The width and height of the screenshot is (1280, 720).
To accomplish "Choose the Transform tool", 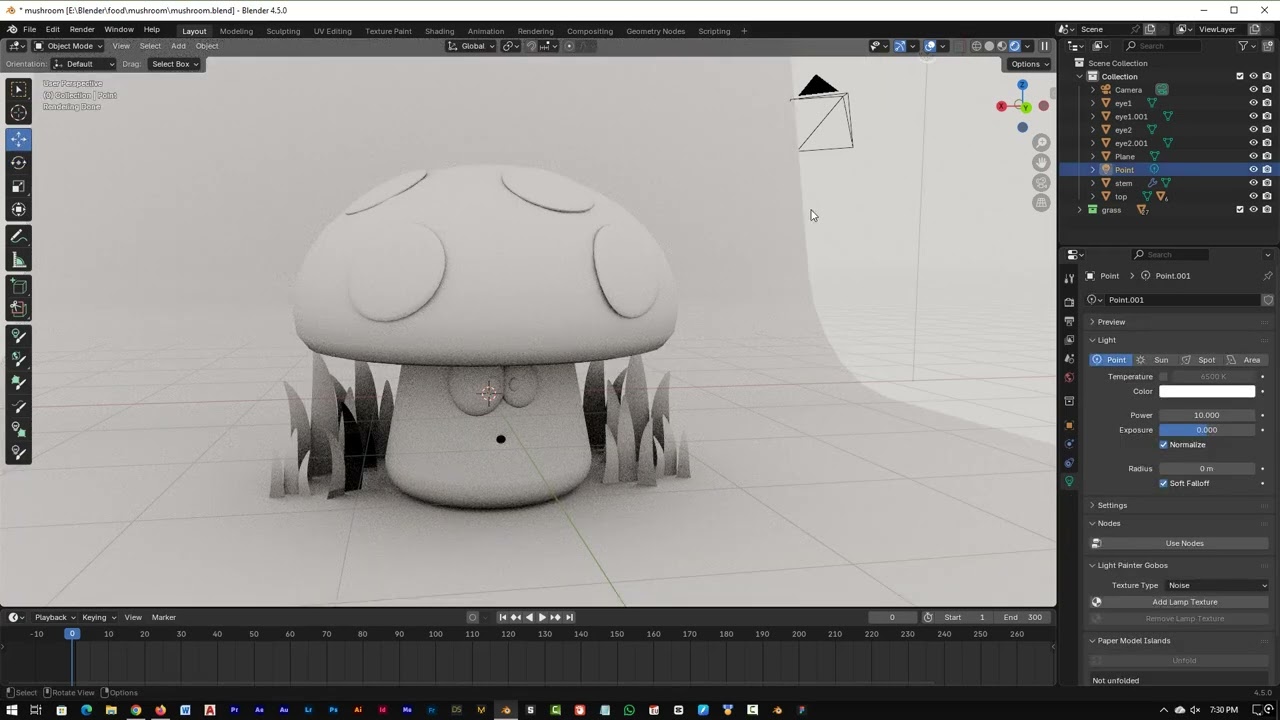I will tap(18, 209).
